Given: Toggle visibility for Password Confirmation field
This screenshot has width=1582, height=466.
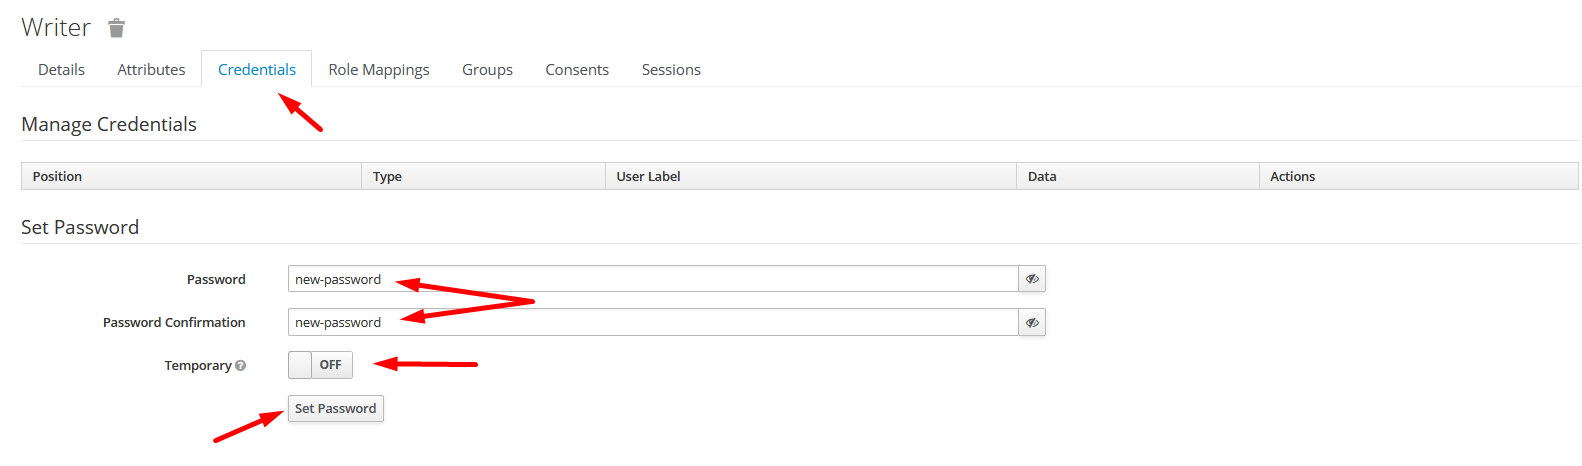Looking at the screenshot, I should [1032, 322].
